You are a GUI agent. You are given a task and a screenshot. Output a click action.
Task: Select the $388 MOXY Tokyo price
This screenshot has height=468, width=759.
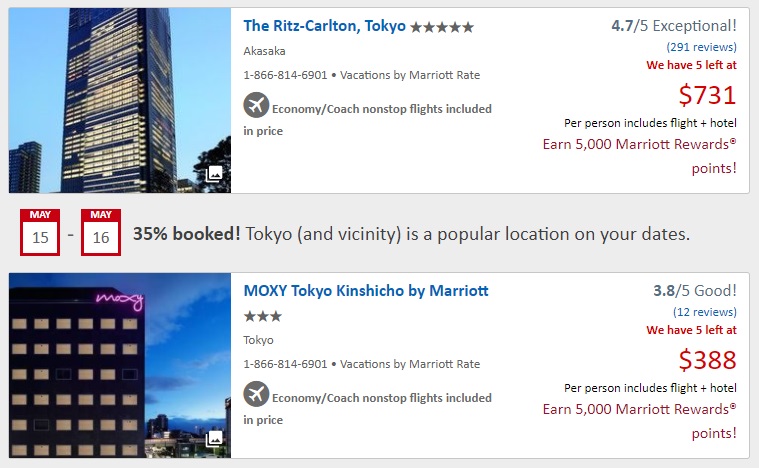pyautogui.click(x=707, y=360)
